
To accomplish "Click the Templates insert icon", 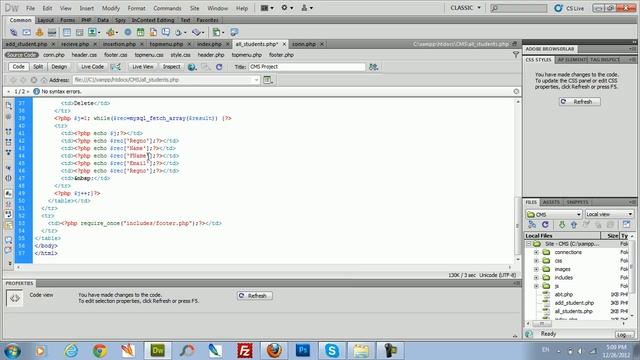I will [x=216, y=32].
